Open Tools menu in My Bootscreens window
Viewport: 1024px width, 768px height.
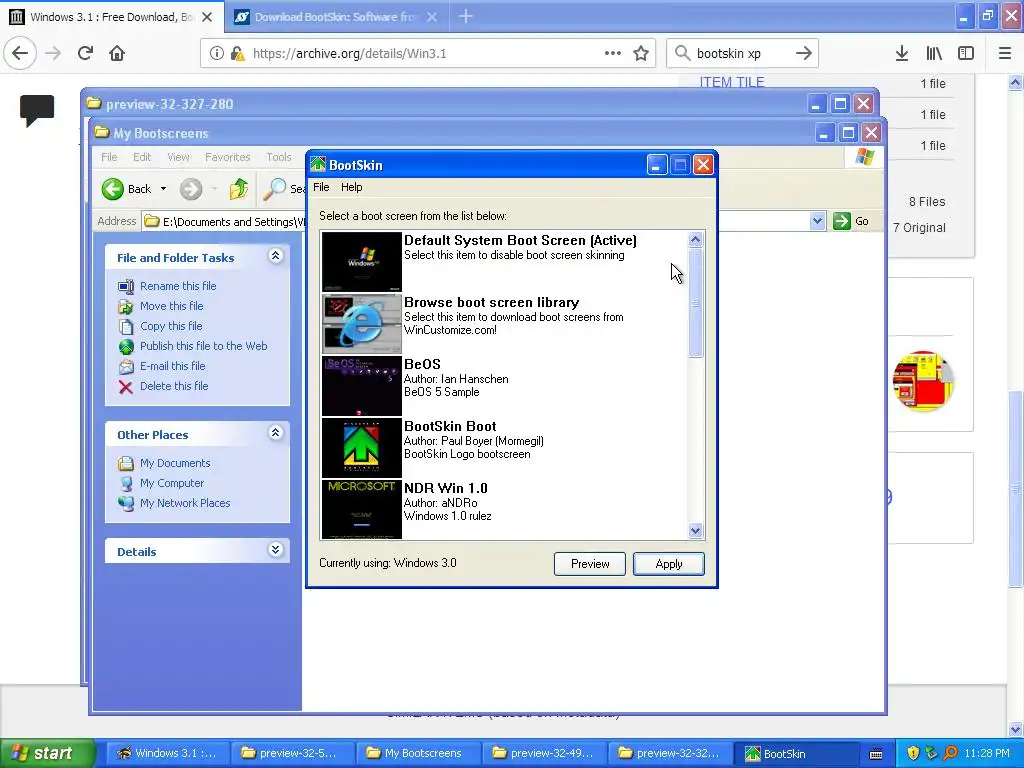tap(279, 157)
